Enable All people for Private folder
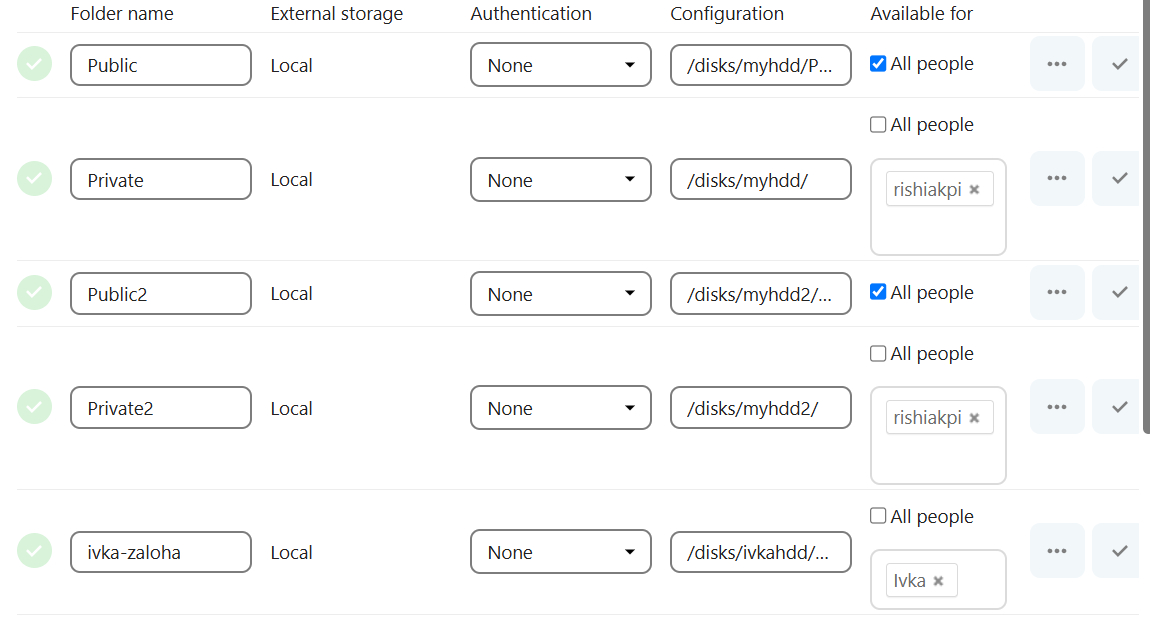Viewport: 1150px width, 622px height. tap(878, 125)
